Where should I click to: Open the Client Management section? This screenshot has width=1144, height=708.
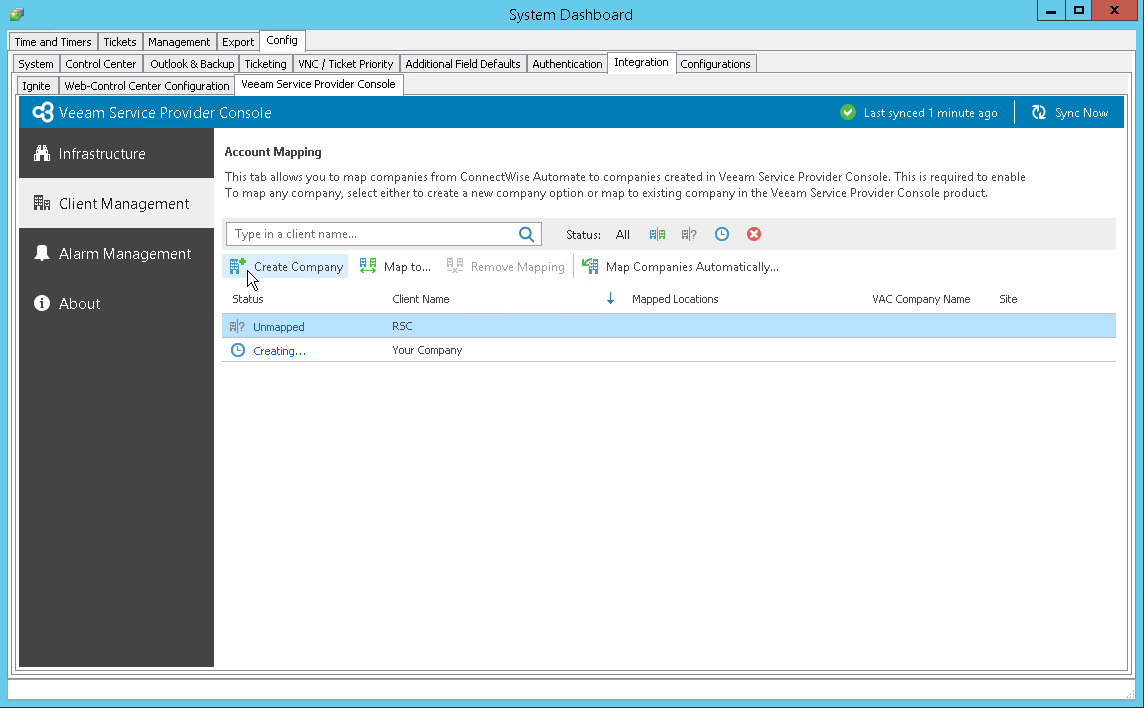coord(117,204)
